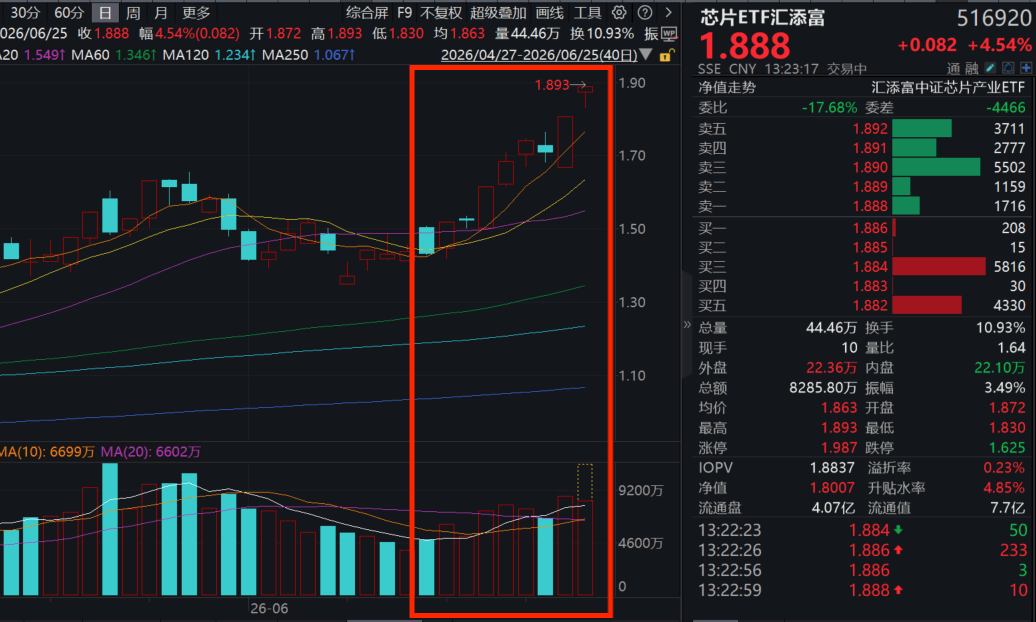The height and width of the screenshot is (622, 1036).
Task: Click the 跌停 price 1.625
Action: pos(1008,447)
